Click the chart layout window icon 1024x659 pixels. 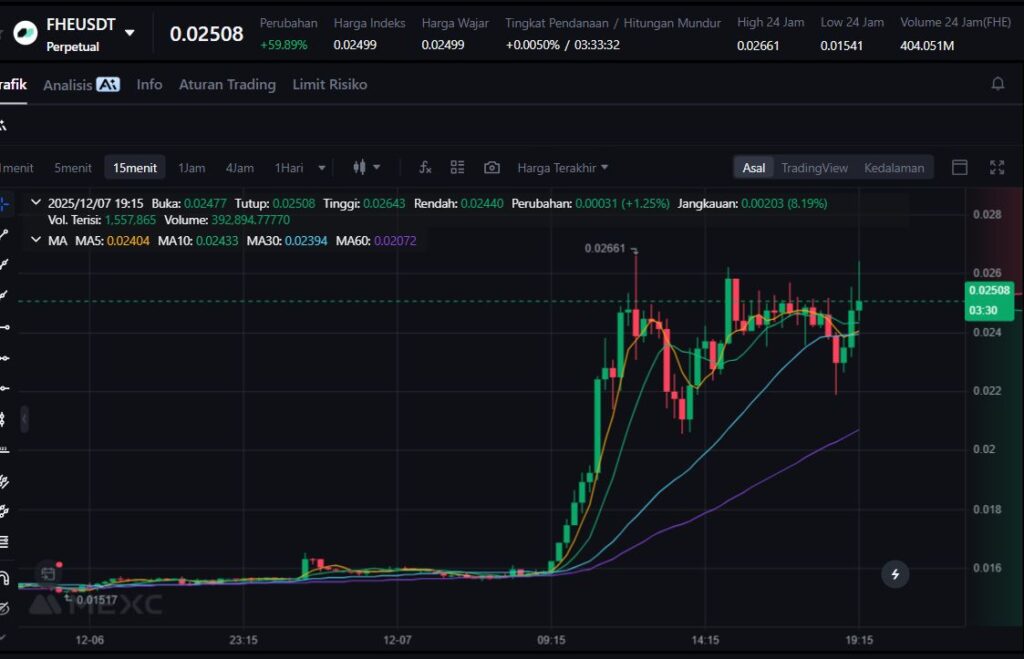tap(959, 168)
